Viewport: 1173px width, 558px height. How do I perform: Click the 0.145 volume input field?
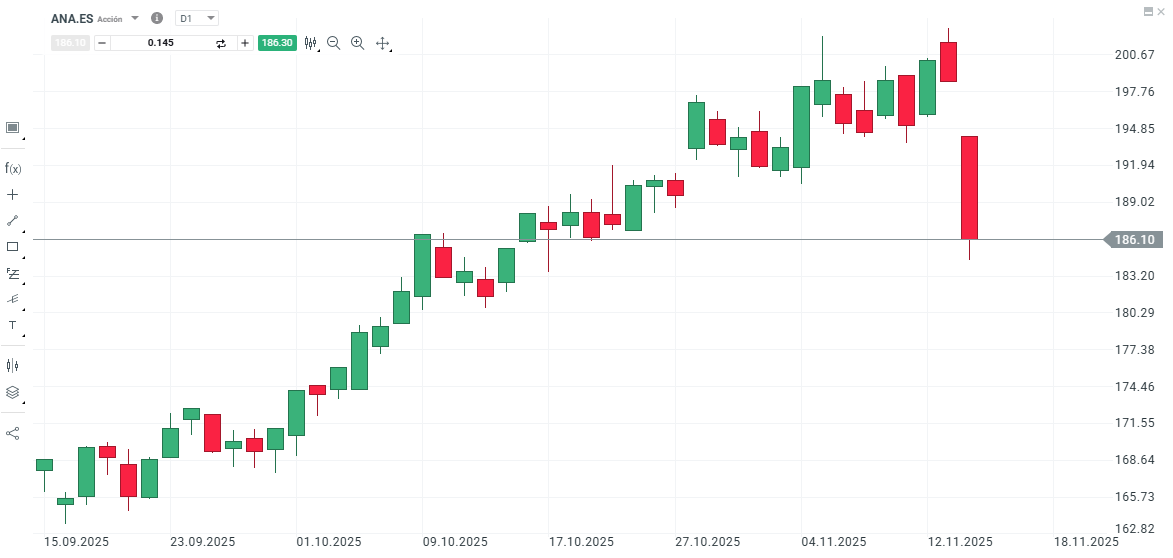(x=160, y=43)
